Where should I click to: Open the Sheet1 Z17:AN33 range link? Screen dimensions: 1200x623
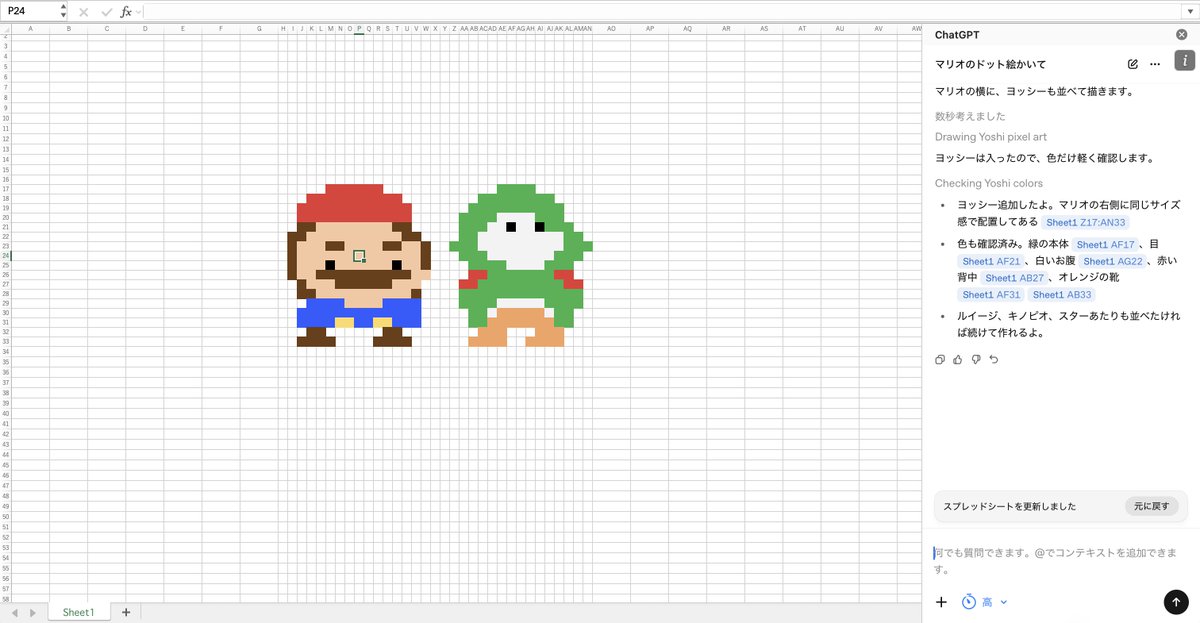(x=1085, y=222)
